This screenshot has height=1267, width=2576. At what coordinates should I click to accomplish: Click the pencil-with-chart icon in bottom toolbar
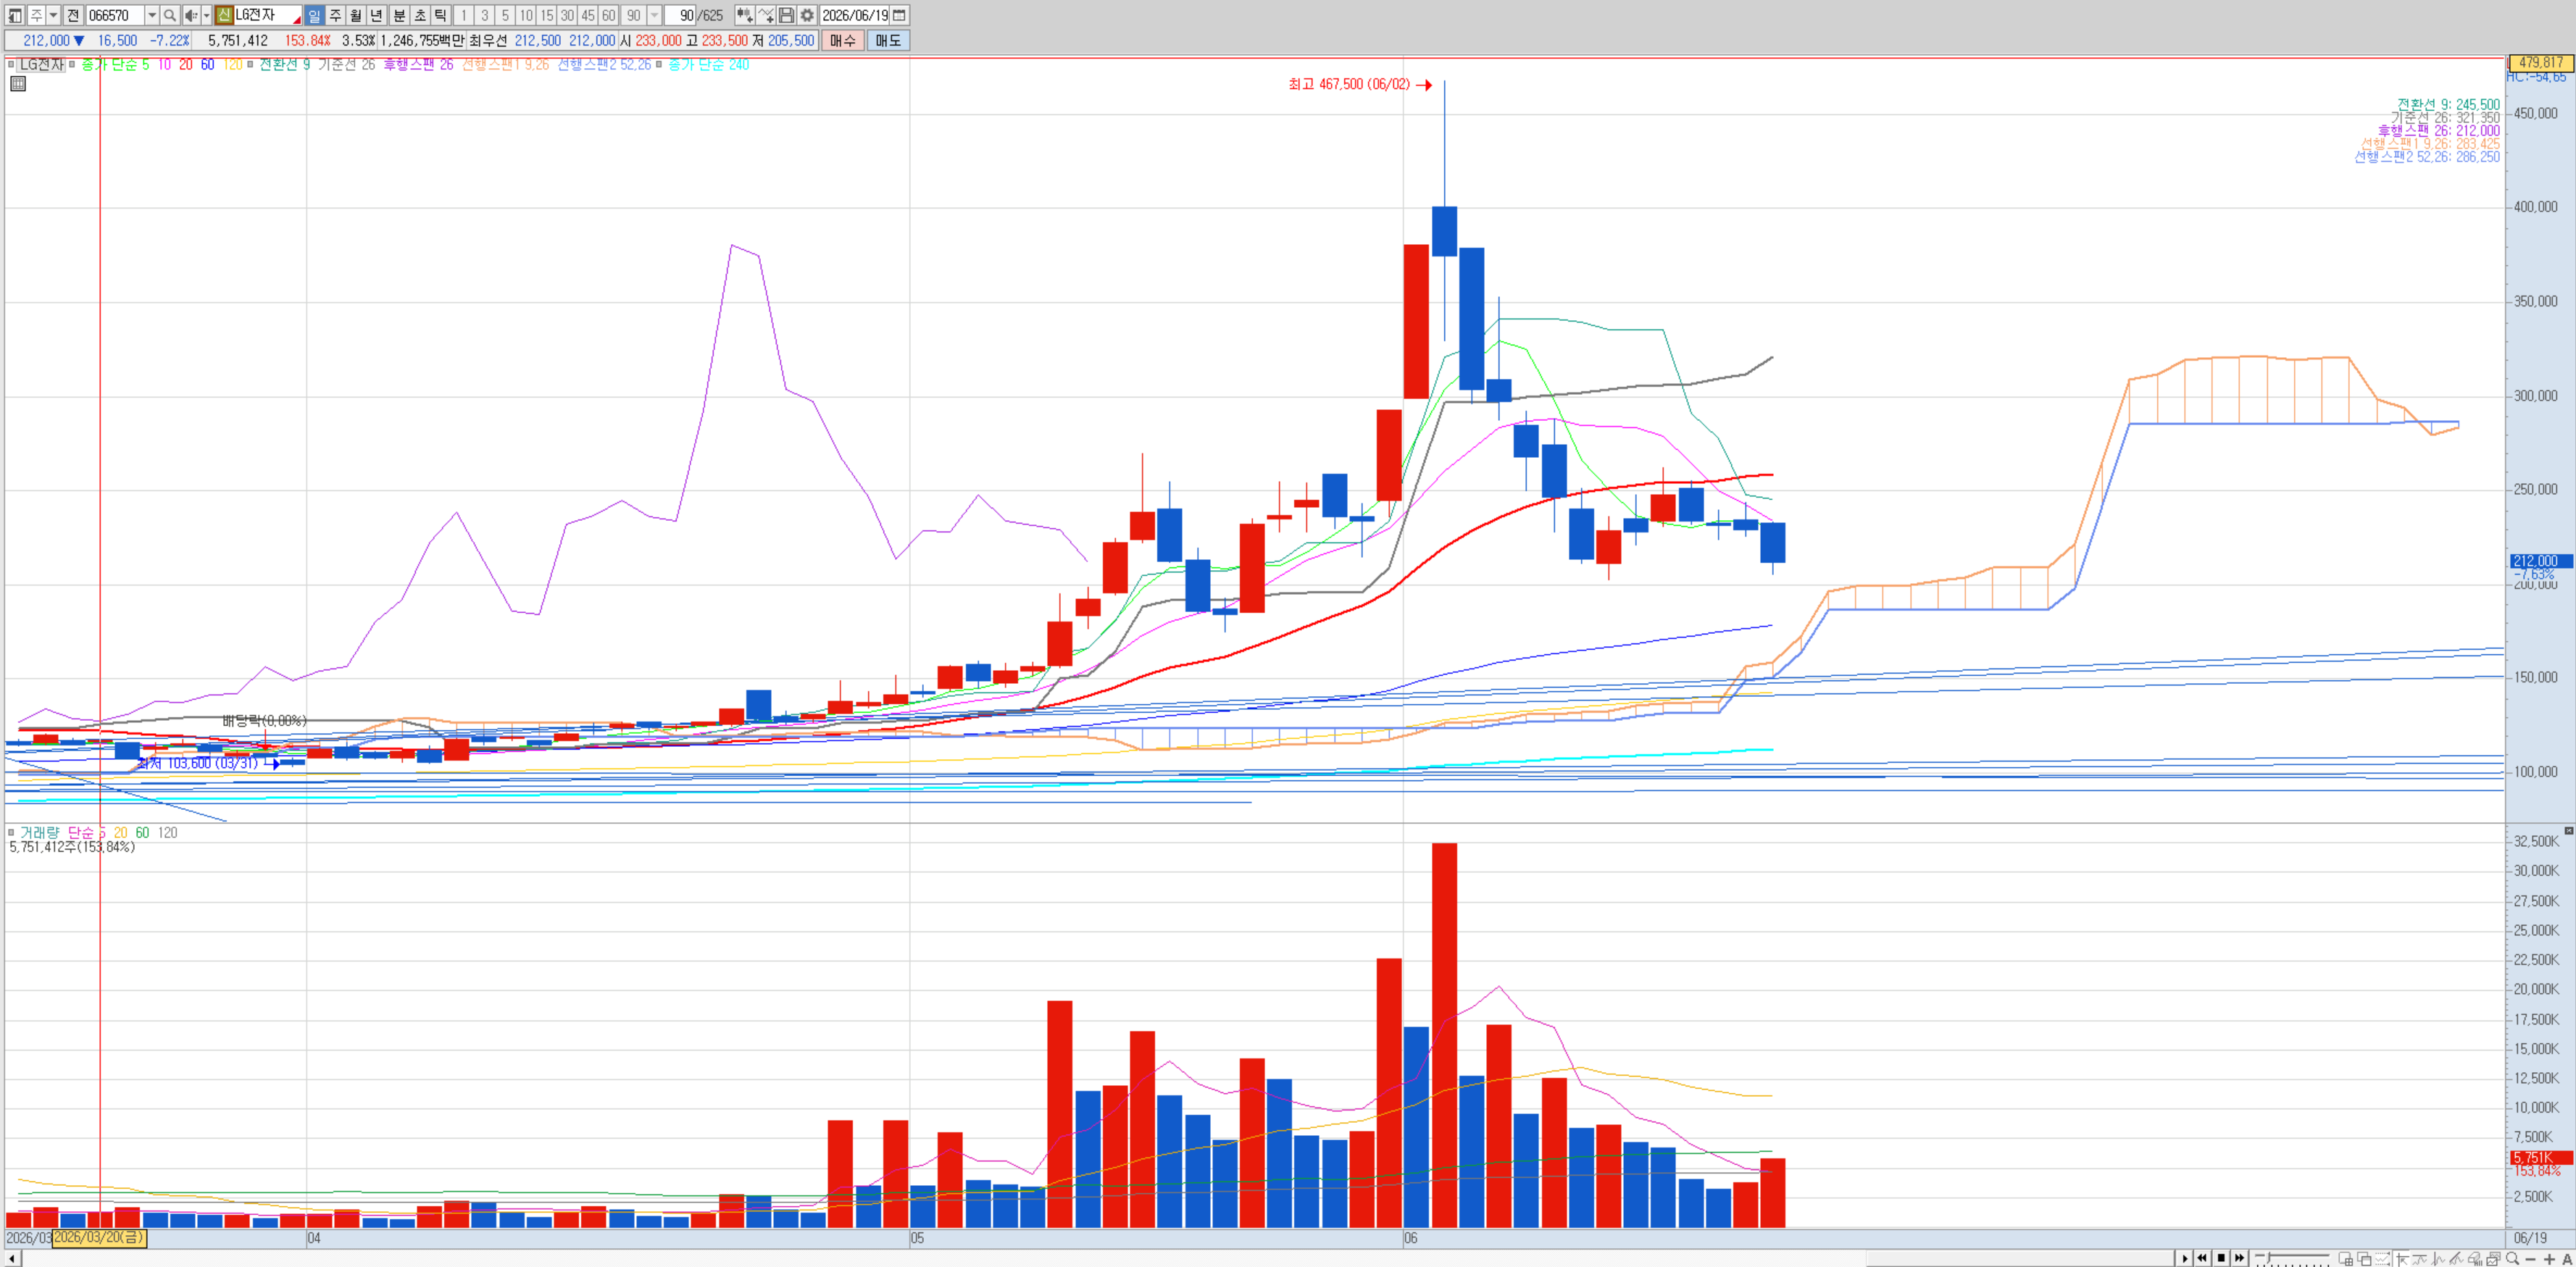(2456, 1258)
